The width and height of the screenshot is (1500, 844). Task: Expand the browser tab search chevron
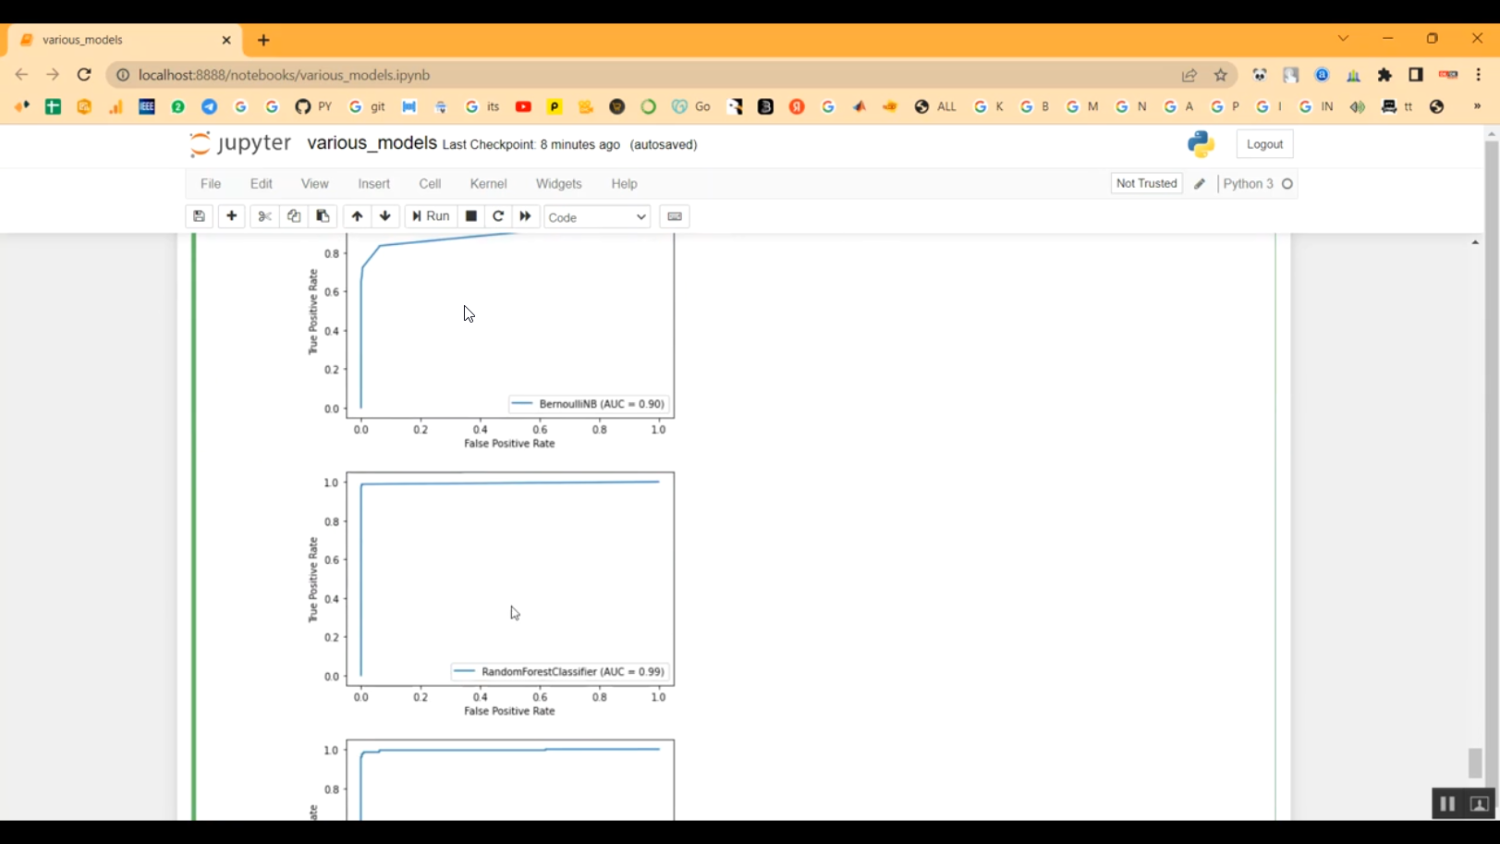pos(1343,39)
